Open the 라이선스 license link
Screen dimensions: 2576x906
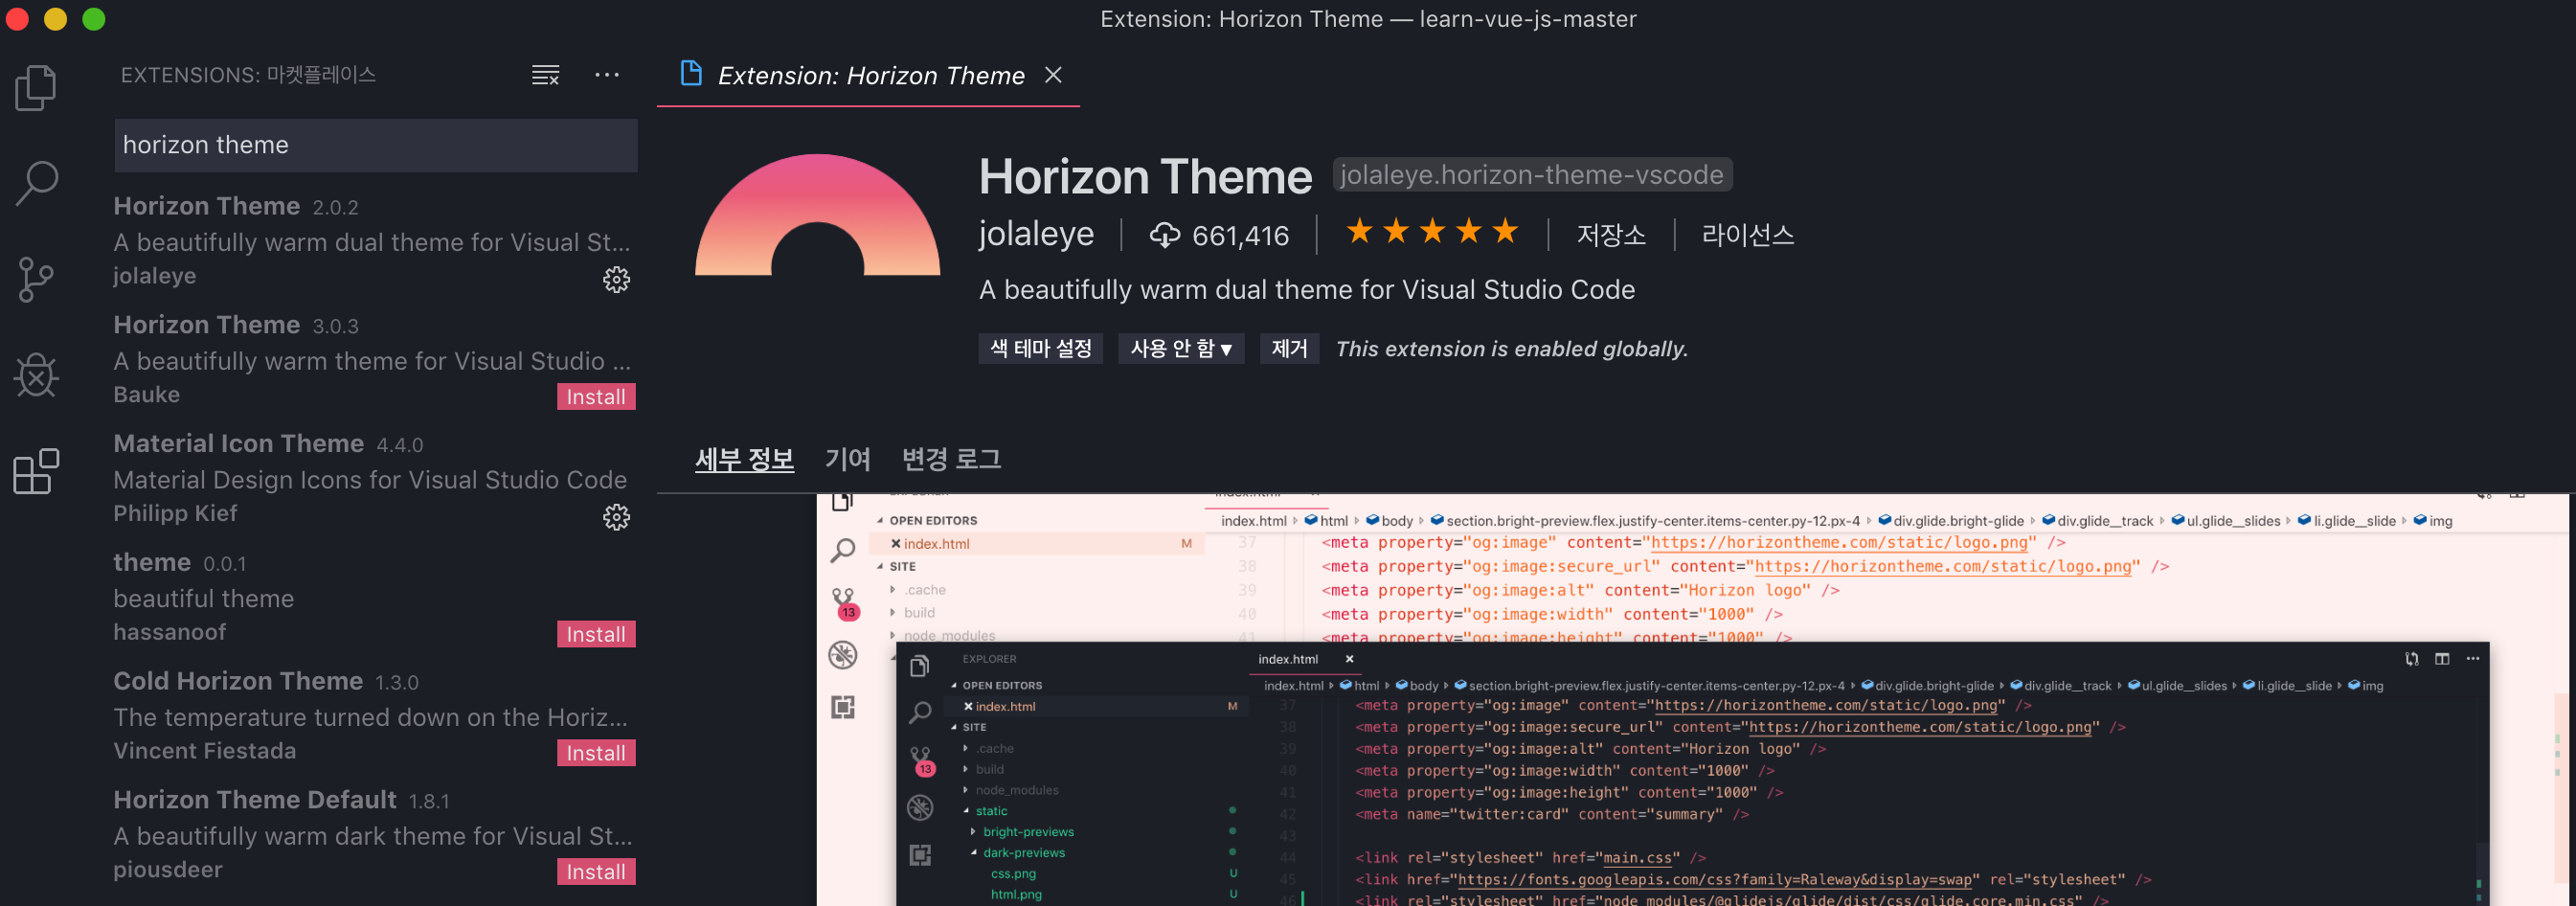[x=1747, y=235]
